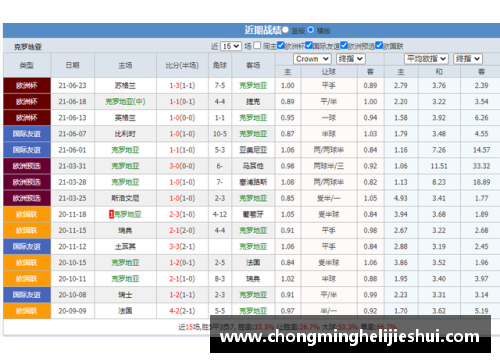
Task: Click the date 21-03-28
Action: [72, 182]
